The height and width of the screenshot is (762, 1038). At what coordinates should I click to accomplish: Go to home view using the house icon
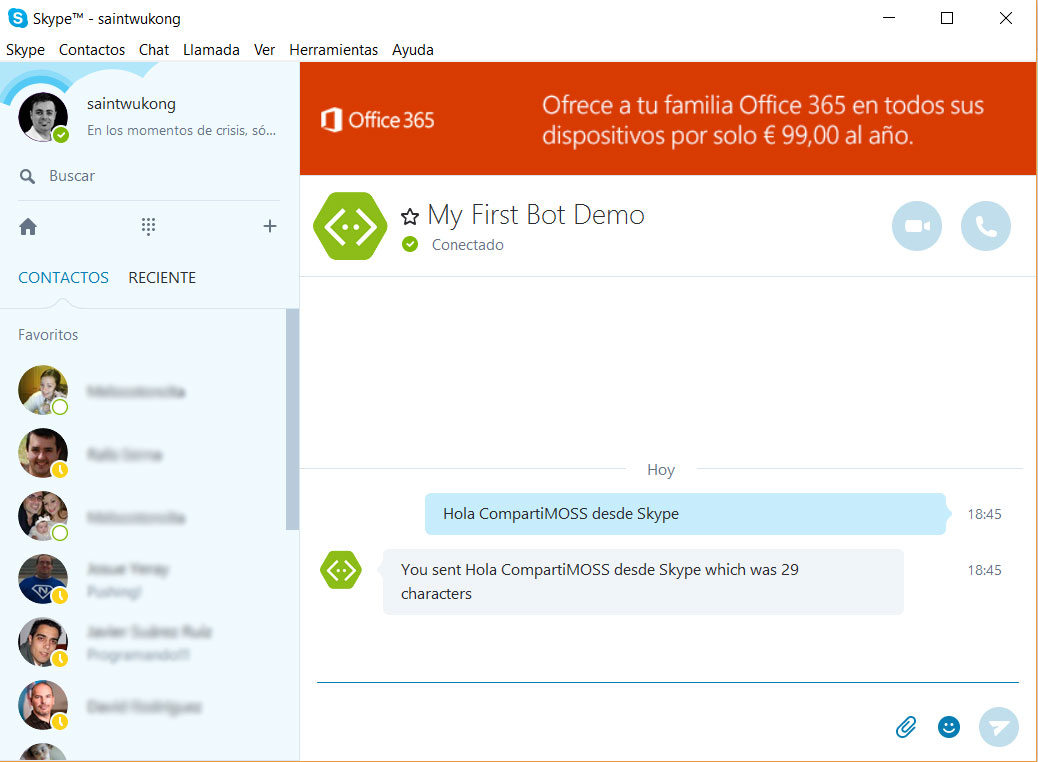(27, 226)
